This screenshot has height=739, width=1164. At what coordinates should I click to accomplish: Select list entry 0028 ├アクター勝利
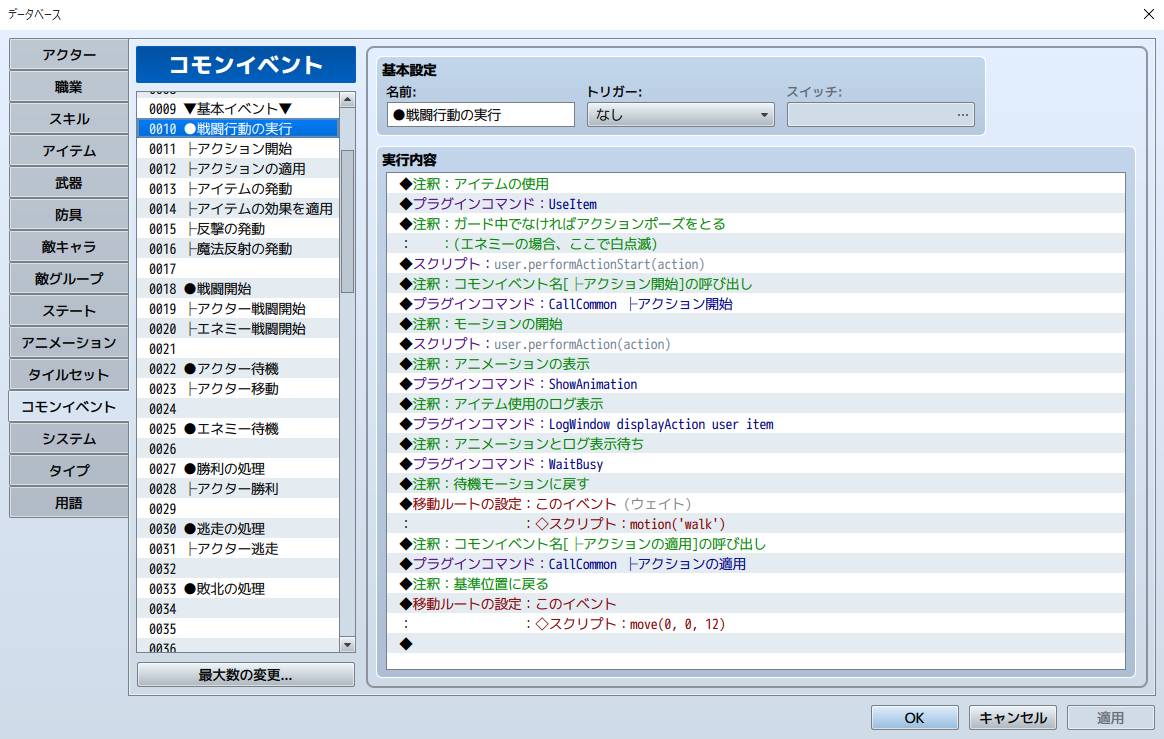click(x=238, y=489)
